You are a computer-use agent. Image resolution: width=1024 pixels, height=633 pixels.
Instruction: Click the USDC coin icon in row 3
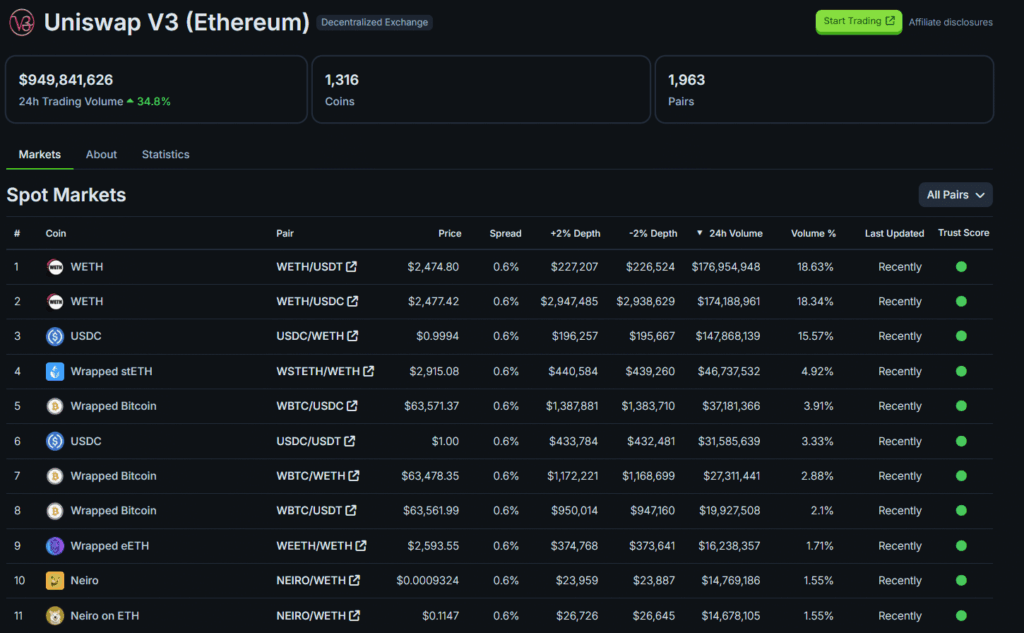(55, 336)
